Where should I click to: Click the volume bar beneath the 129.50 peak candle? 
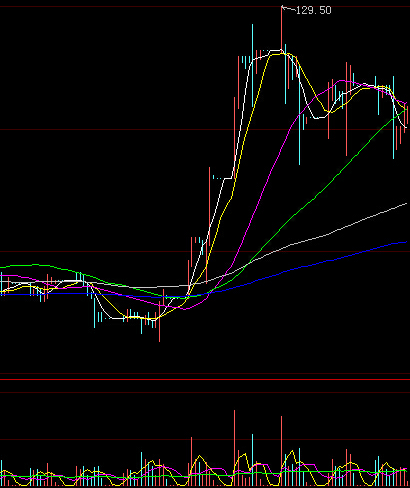pos(282,451)
